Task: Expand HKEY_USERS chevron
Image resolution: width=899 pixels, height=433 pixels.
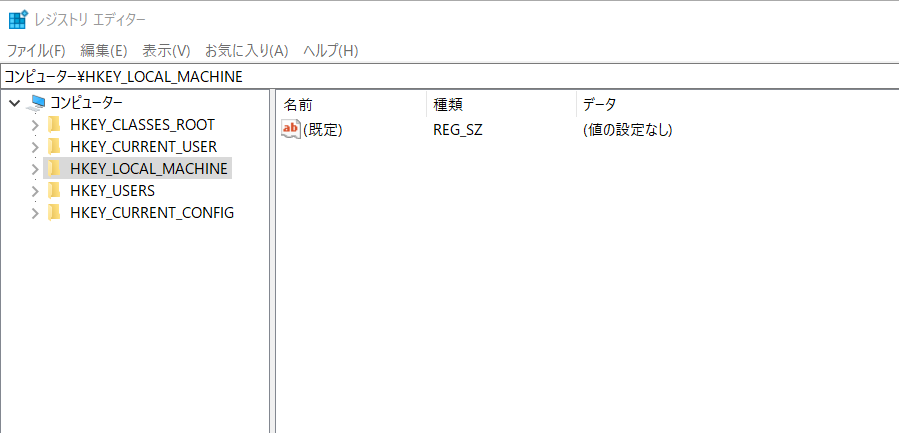Action: pos(35,190)
